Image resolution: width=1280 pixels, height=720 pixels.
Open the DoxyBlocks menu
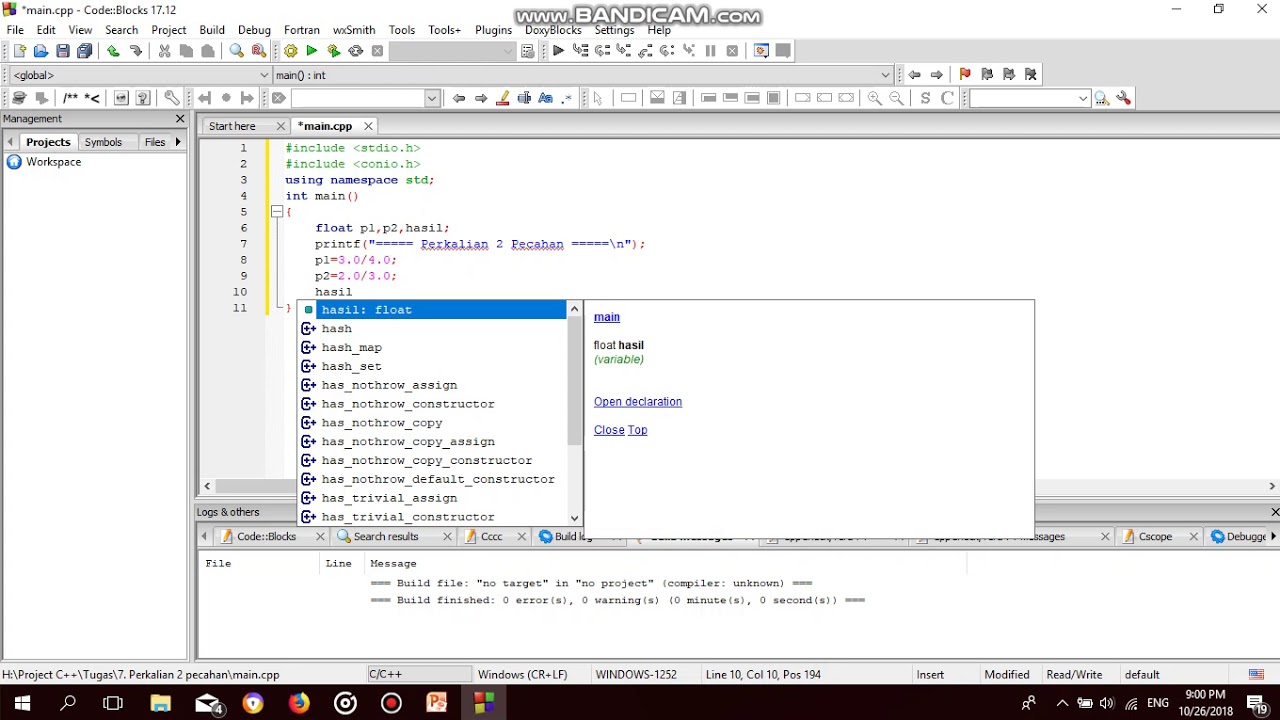pos(553,30)
